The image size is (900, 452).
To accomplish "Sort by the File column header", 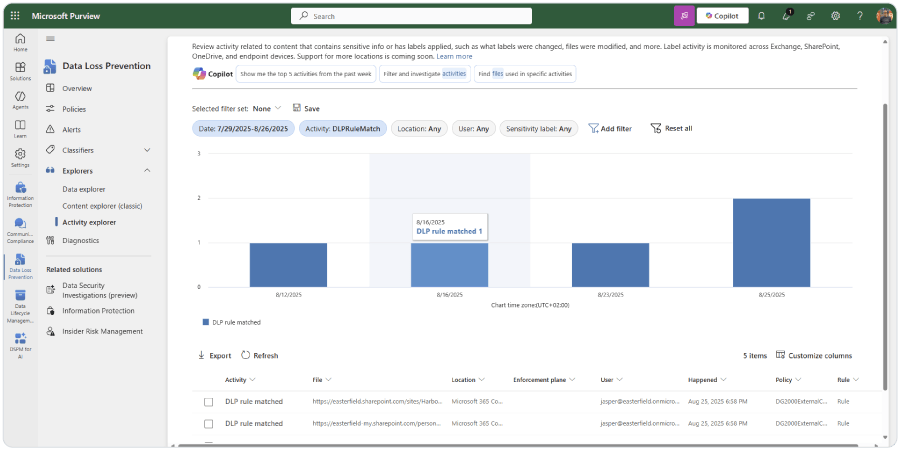I will (x=322, y=380).
